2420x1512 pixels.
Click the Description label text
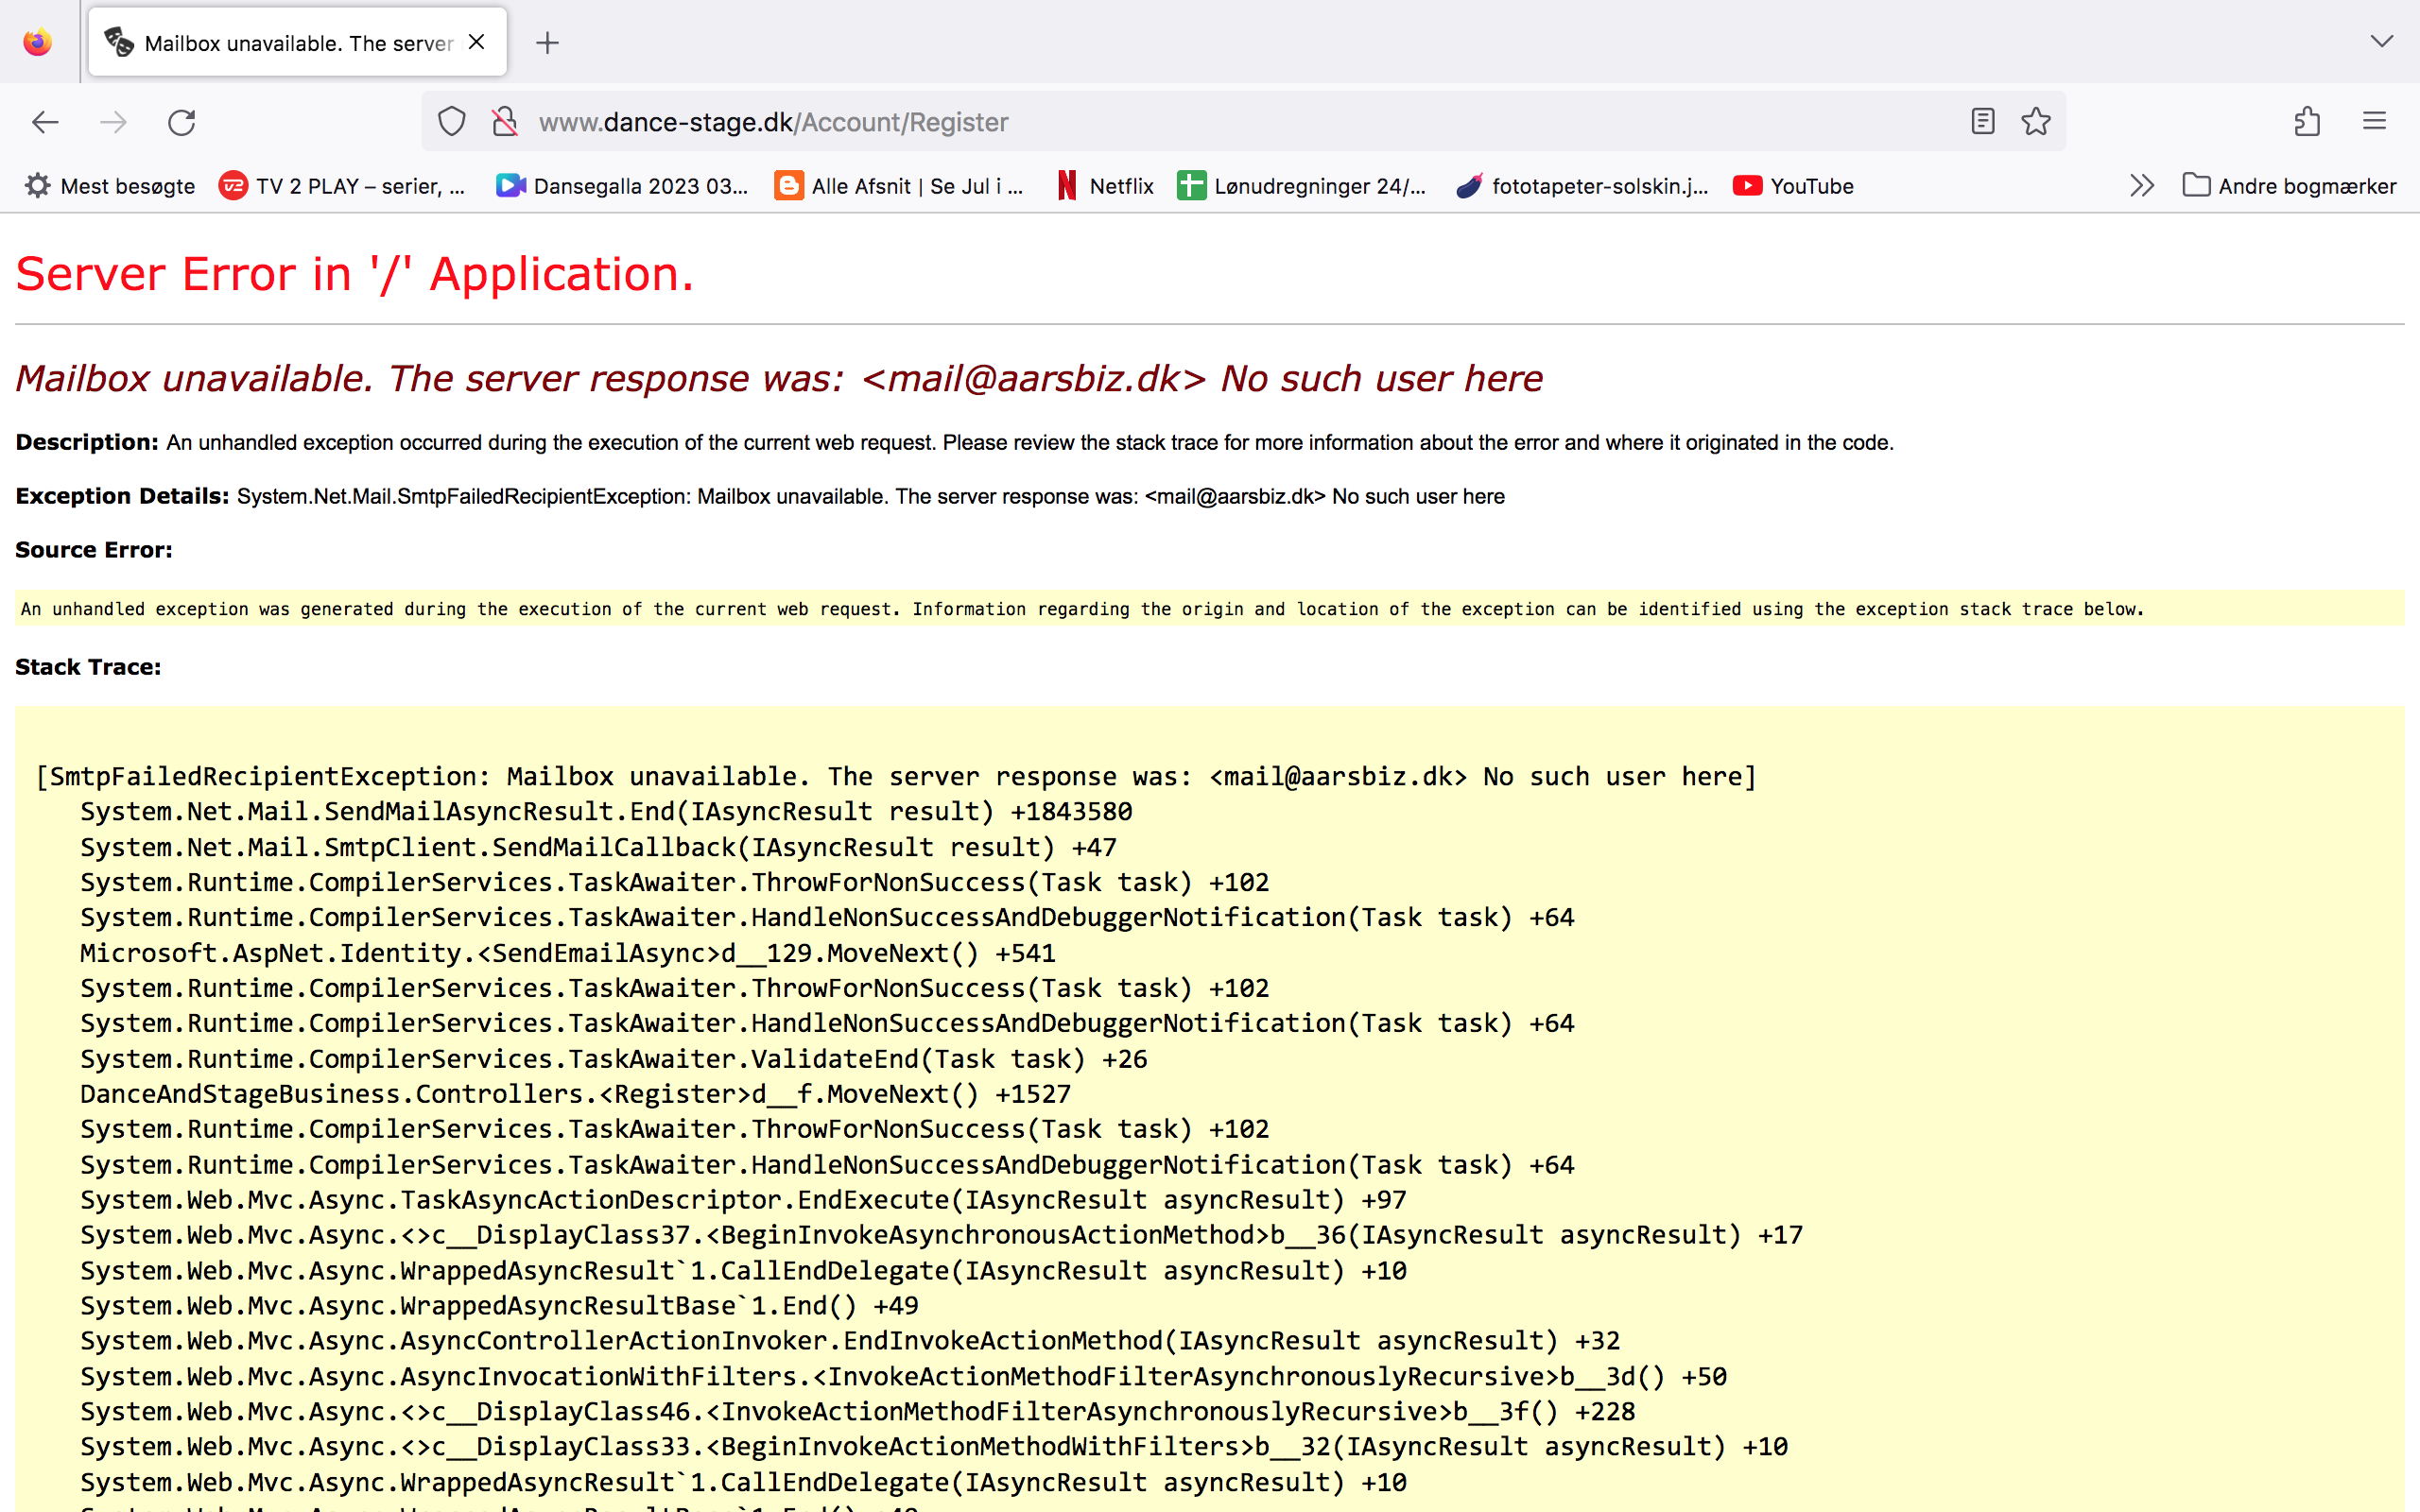(x=86, y=442)
